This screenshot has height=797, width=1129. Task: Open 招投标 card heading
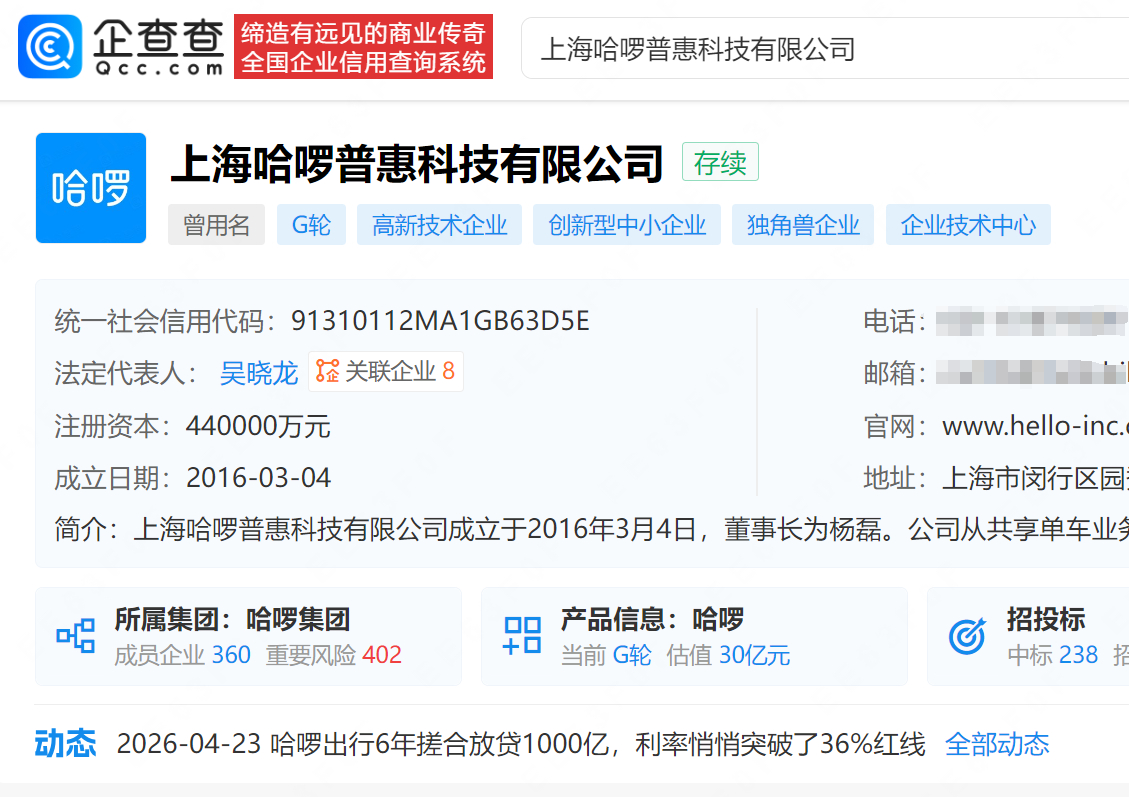(1046, 619)
